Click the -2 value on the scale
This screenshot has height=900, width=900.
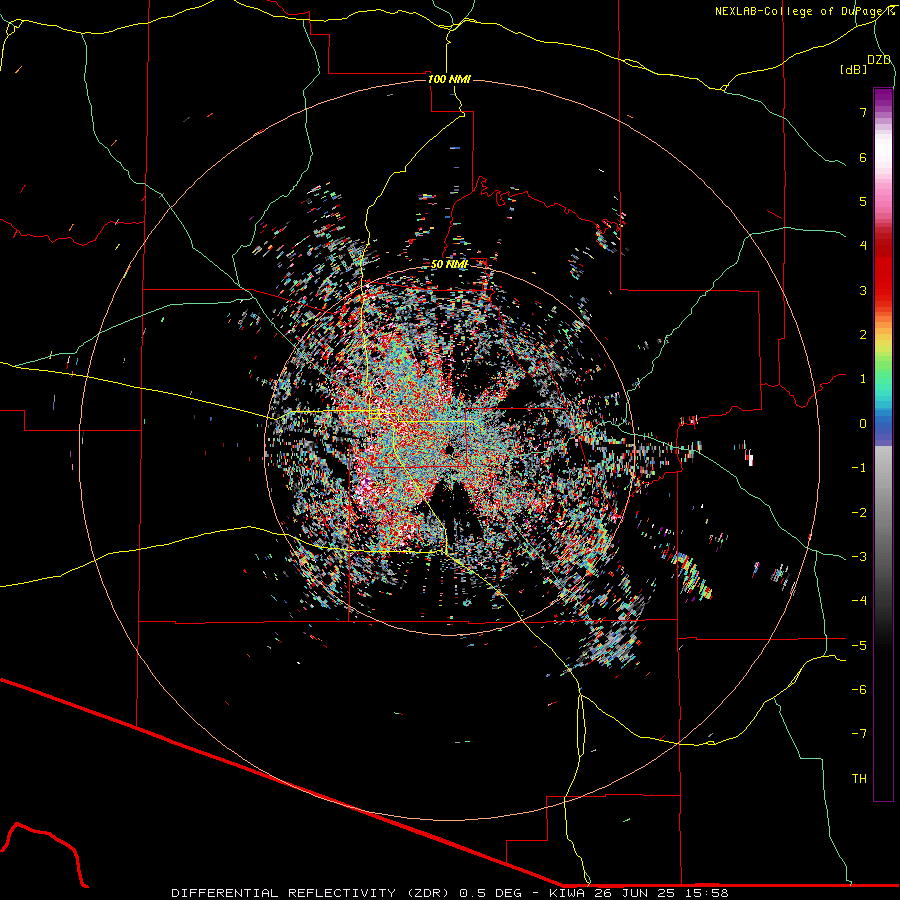click(859, 512)
